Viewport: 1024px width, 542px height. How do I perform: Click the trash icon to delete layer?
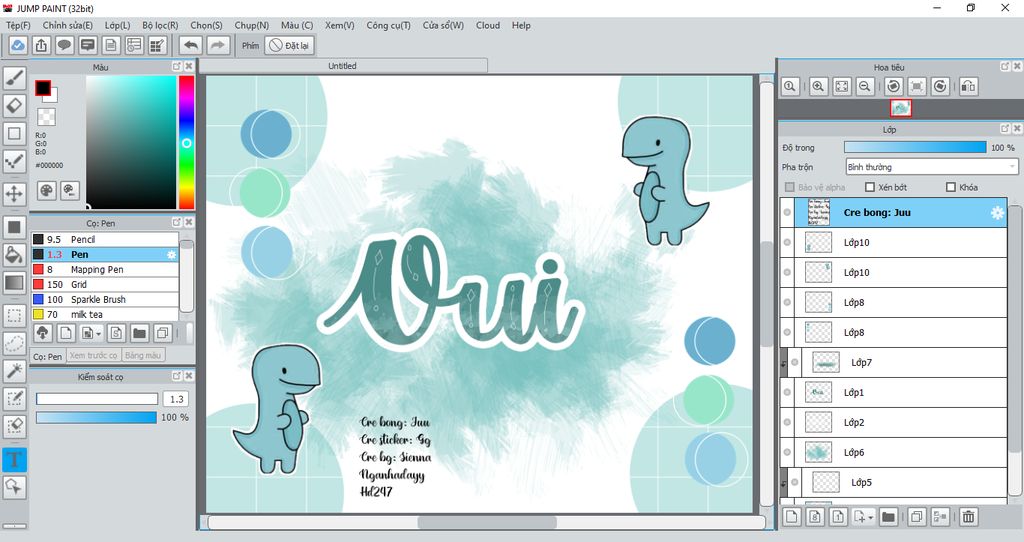(968, 517)
